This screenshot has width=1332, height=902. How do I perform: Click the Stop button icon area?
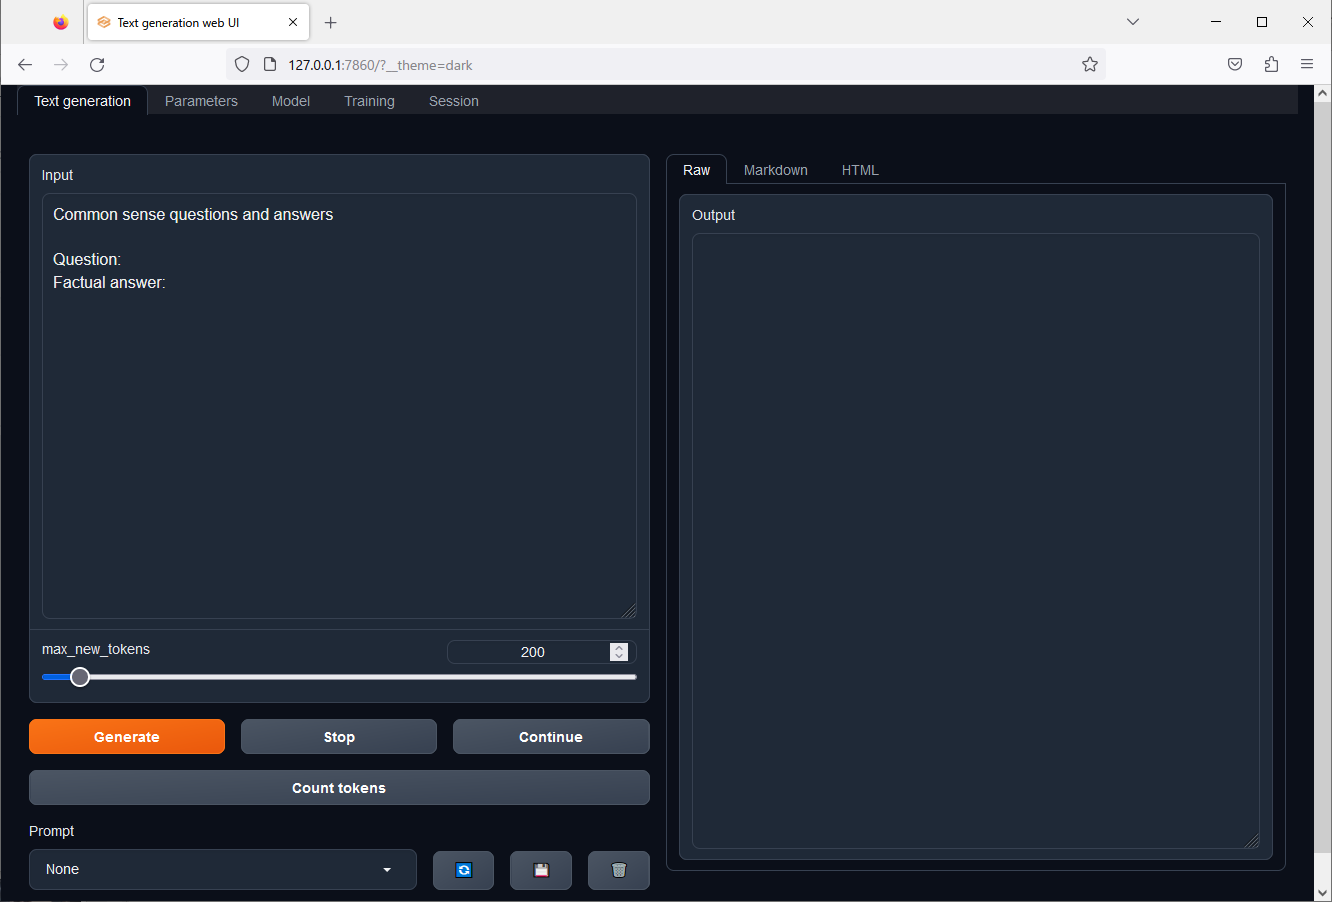pyautogui.click(x=339, y=736)
